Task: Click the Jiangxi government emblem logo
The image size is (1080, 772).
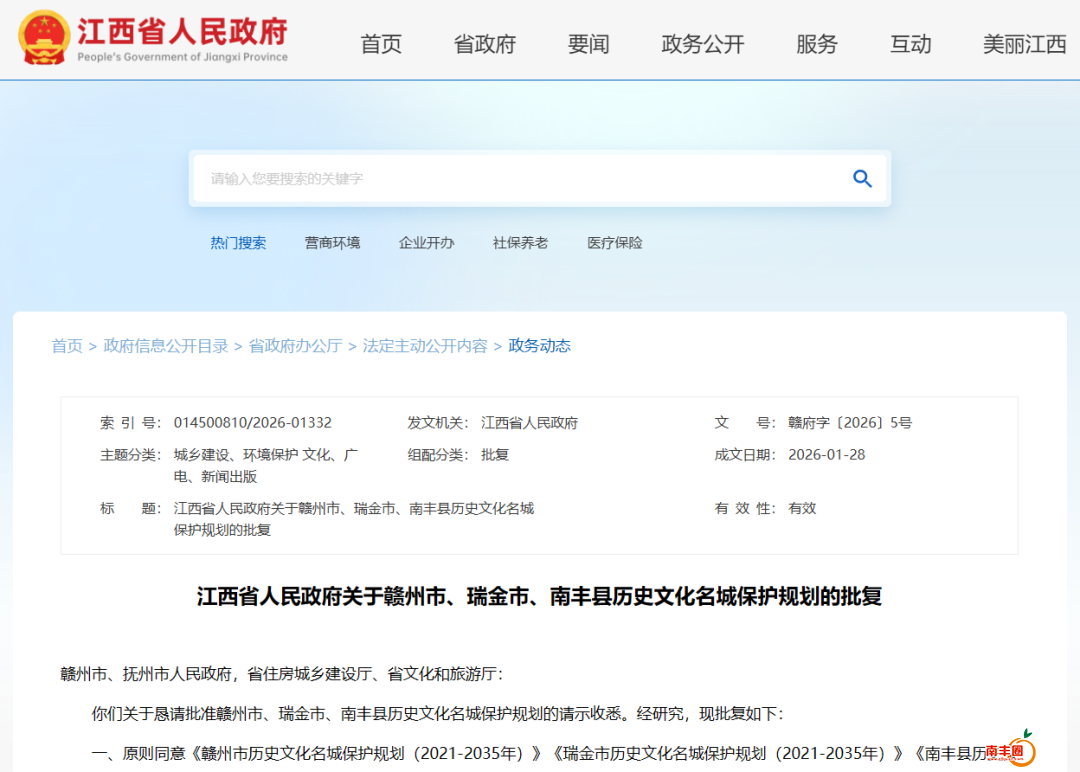Action: [x=44, y=37]
